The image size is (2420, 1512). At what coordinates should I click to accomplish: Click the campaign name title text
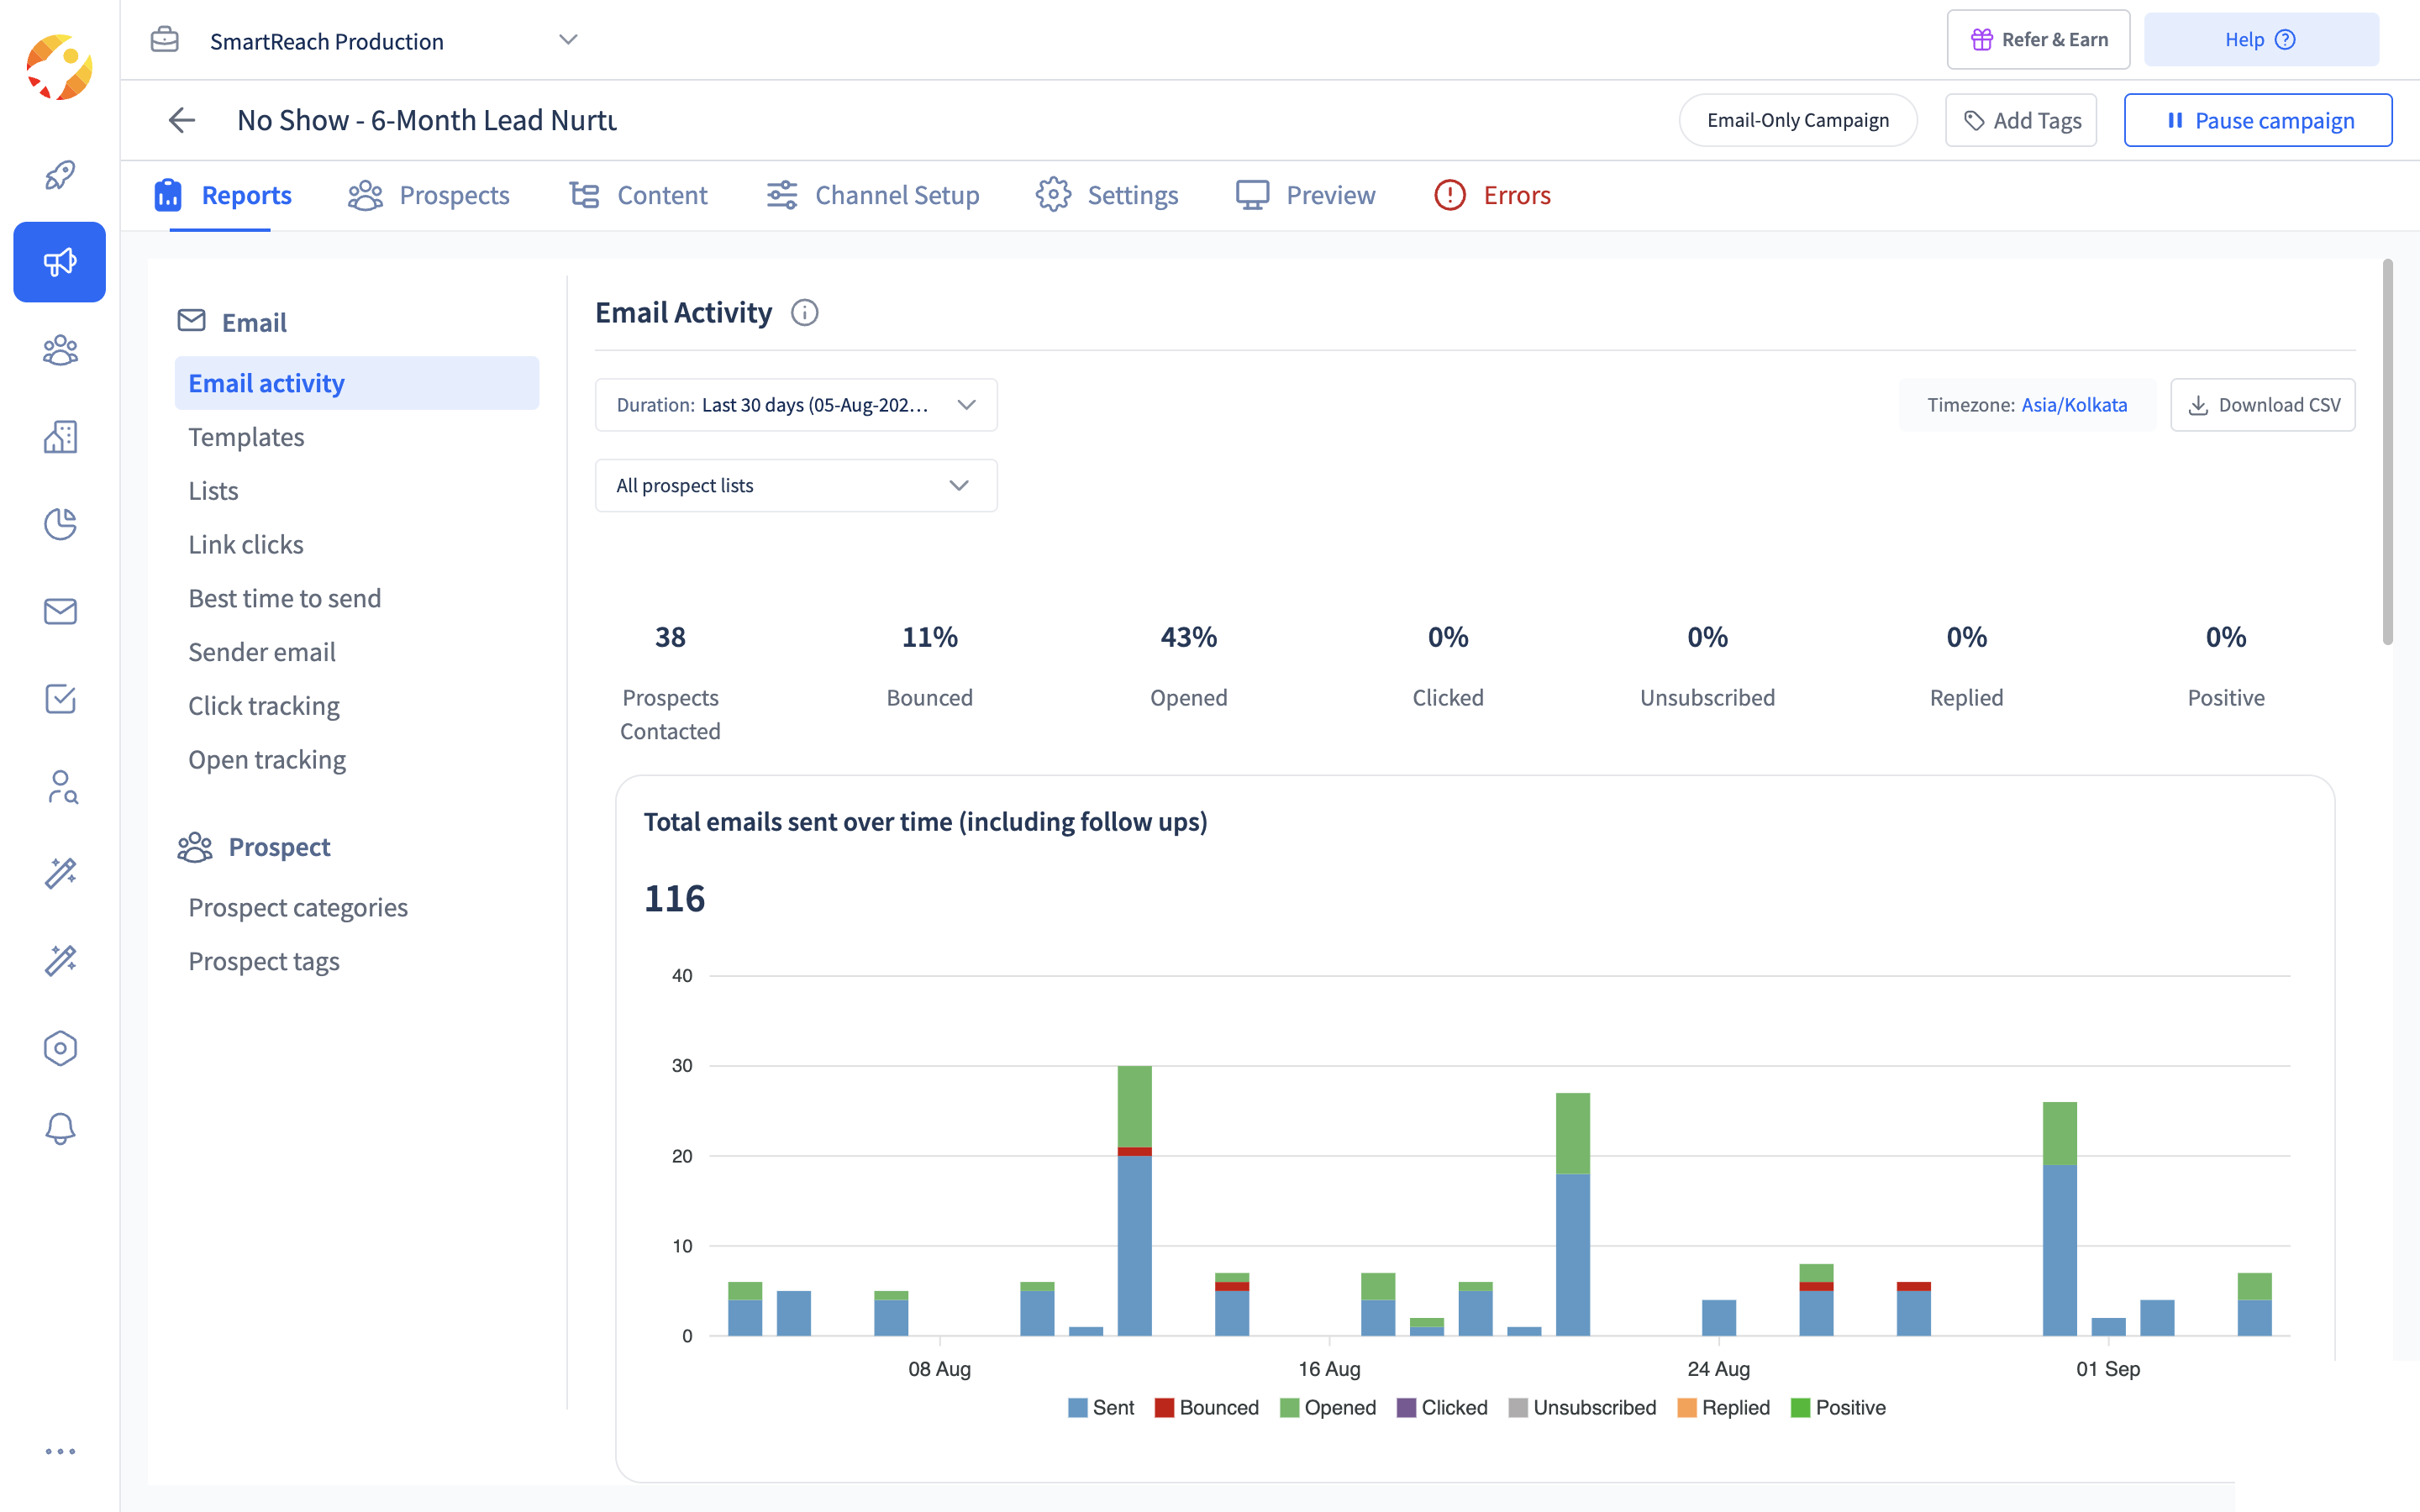coord(427,120)
